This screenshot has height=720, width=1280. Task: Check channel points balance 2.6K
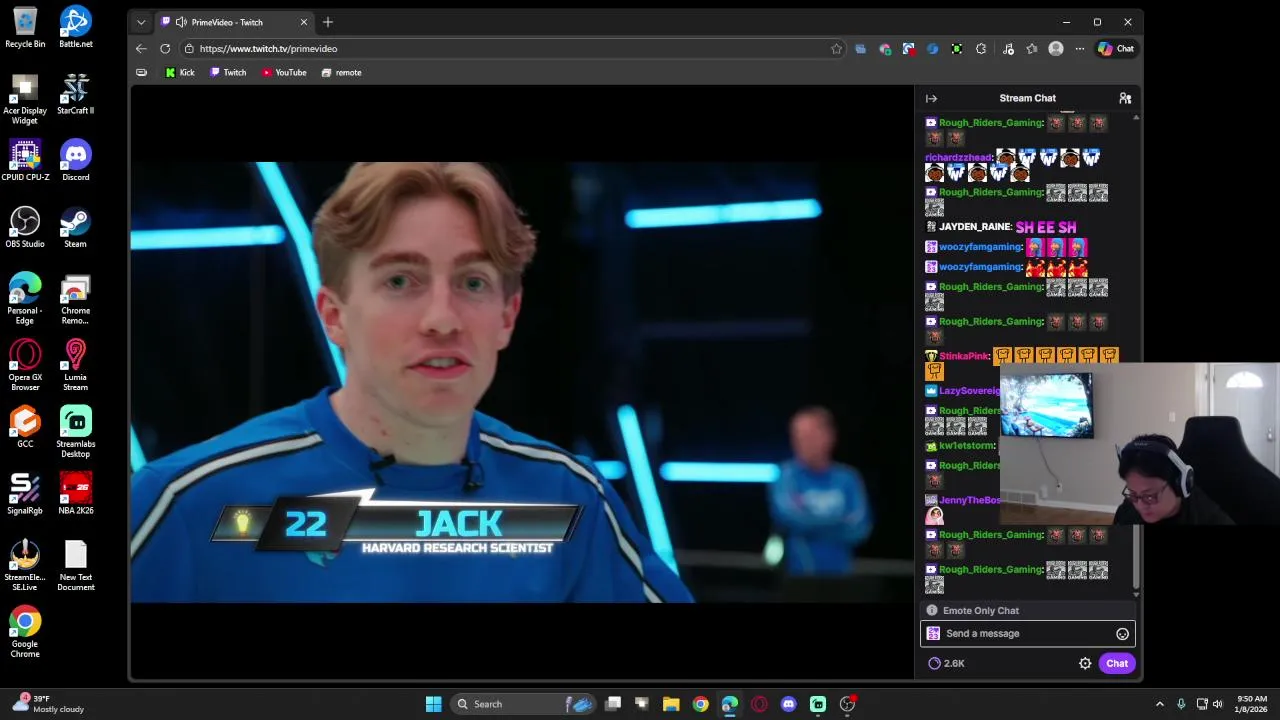pyautogui.click(x=946, y=663)
